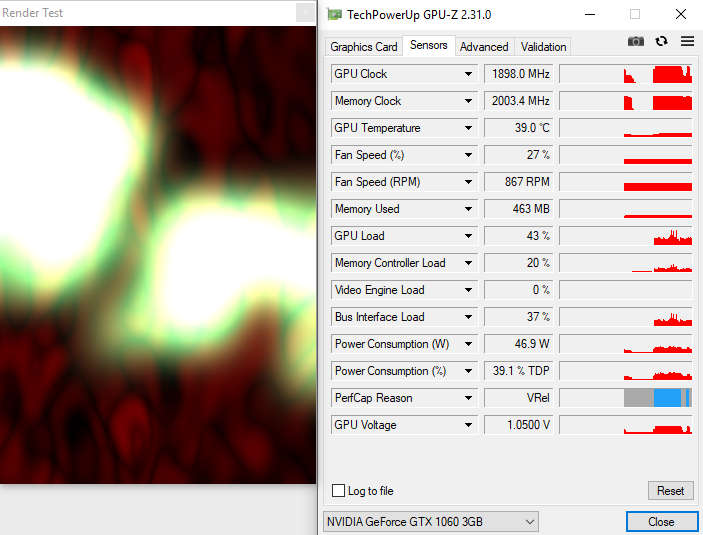Click the 46.9 W power value
This screenshot has width=703, height=535.
[519, 344]
